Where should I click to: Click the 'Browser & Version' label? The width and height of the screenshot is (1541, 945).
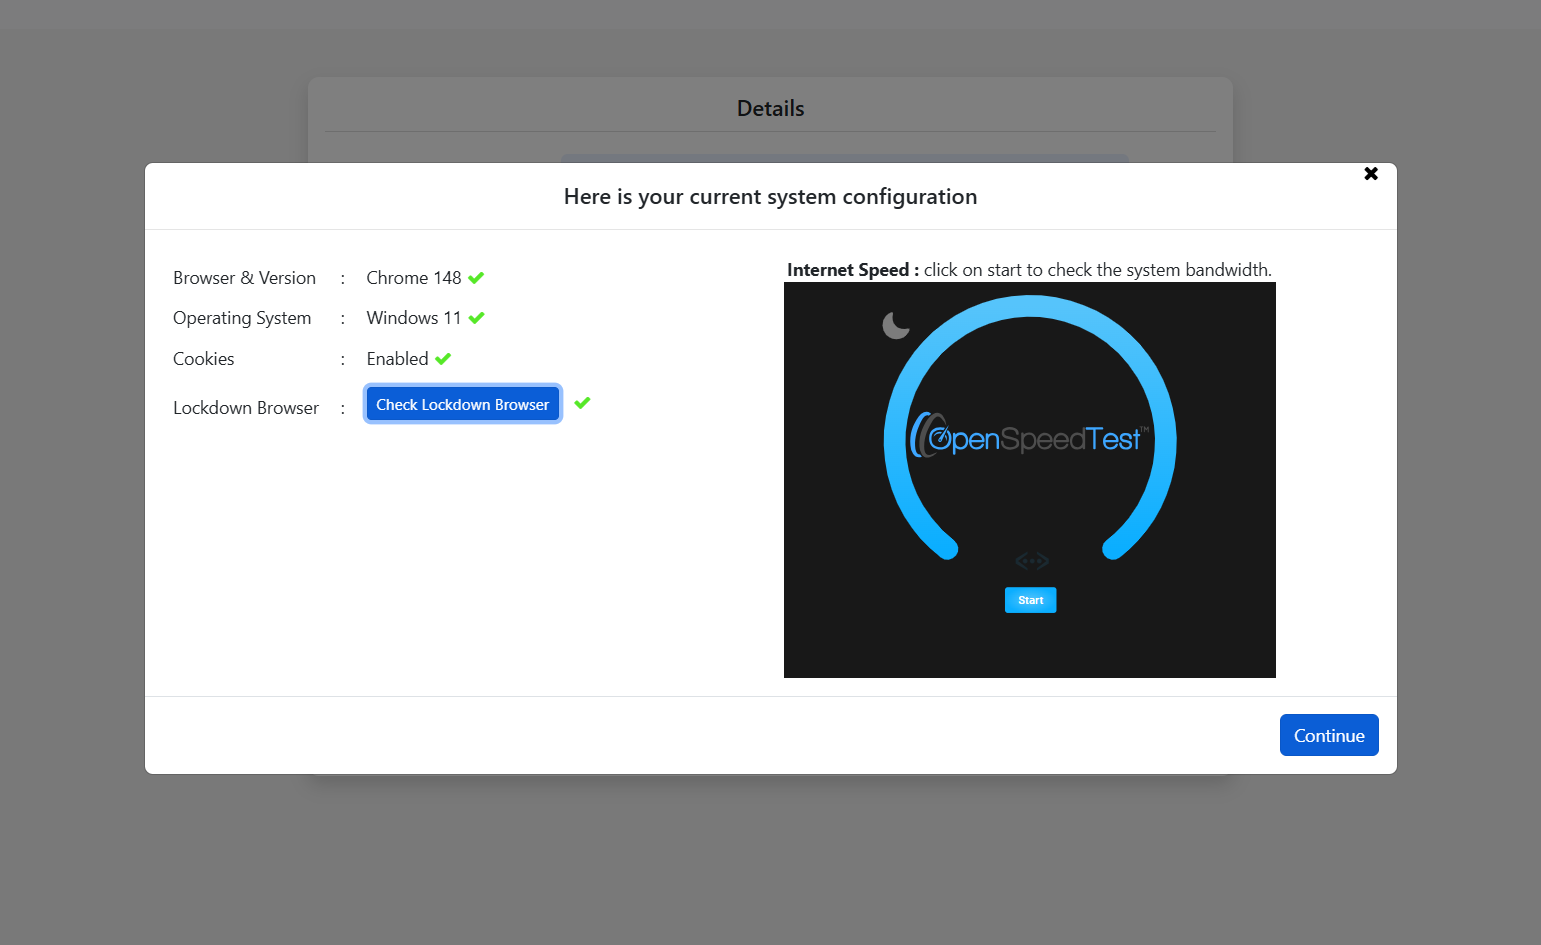point(244,278)
